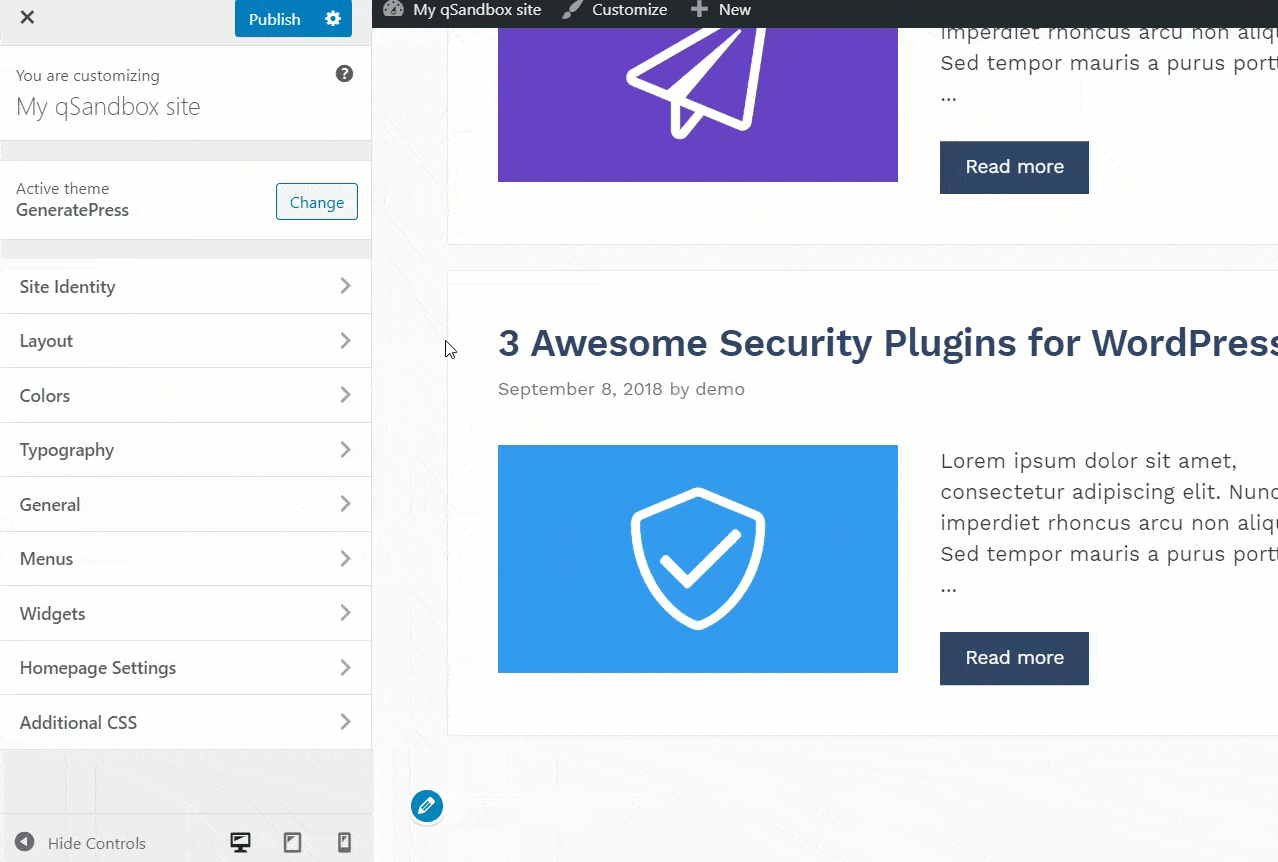This screenshot has width=1278, height=862.
Task: Switch to tablet preview device icon
Action: pos(292,843)
